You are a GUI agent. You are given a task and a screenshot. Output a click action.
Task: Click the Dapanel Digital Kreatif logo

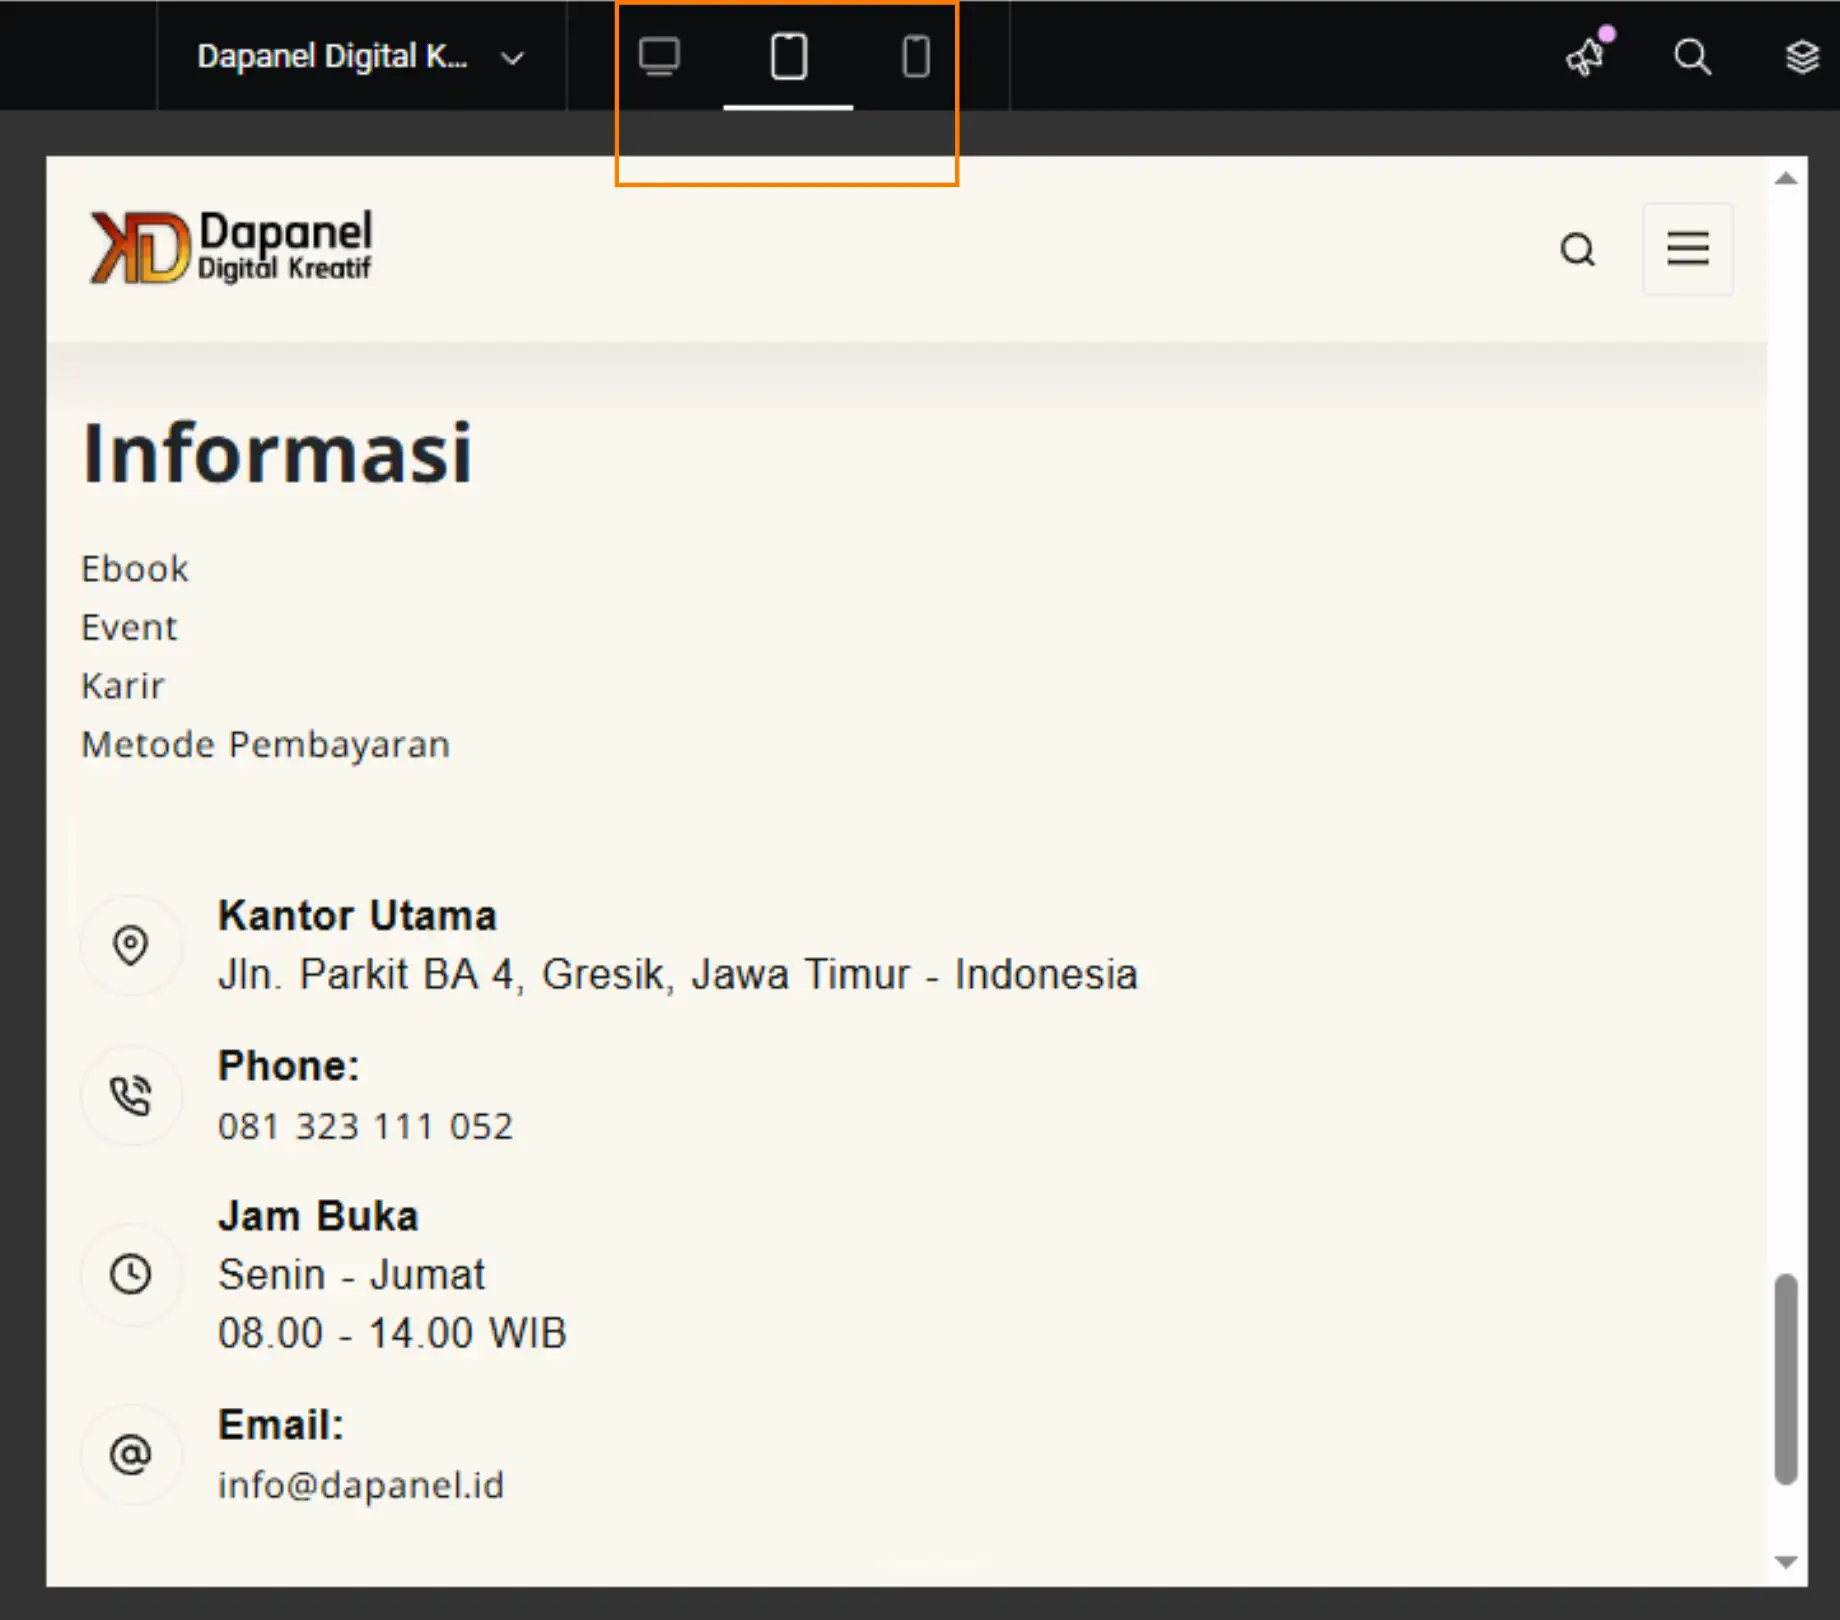click(x=230, y=245)
